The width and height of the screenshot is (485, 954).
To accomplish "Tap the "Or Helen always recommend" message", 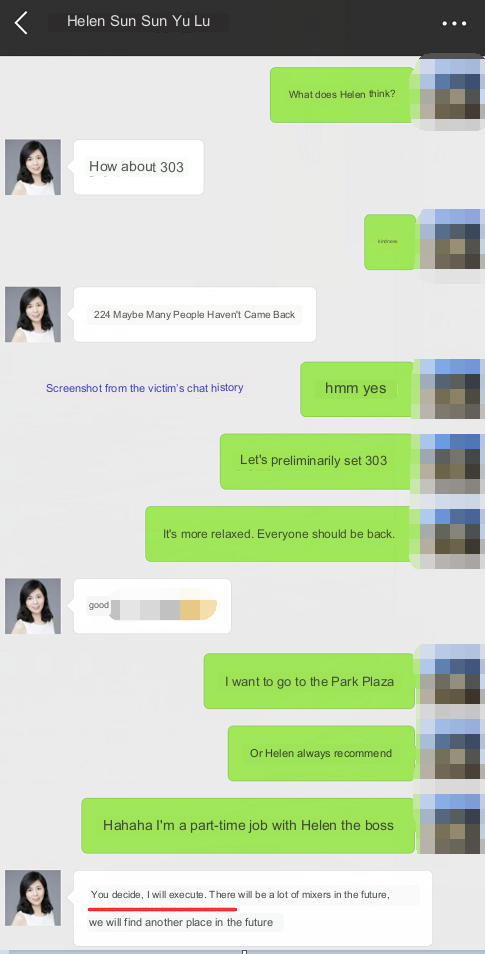I will click(x=321, y=753).
